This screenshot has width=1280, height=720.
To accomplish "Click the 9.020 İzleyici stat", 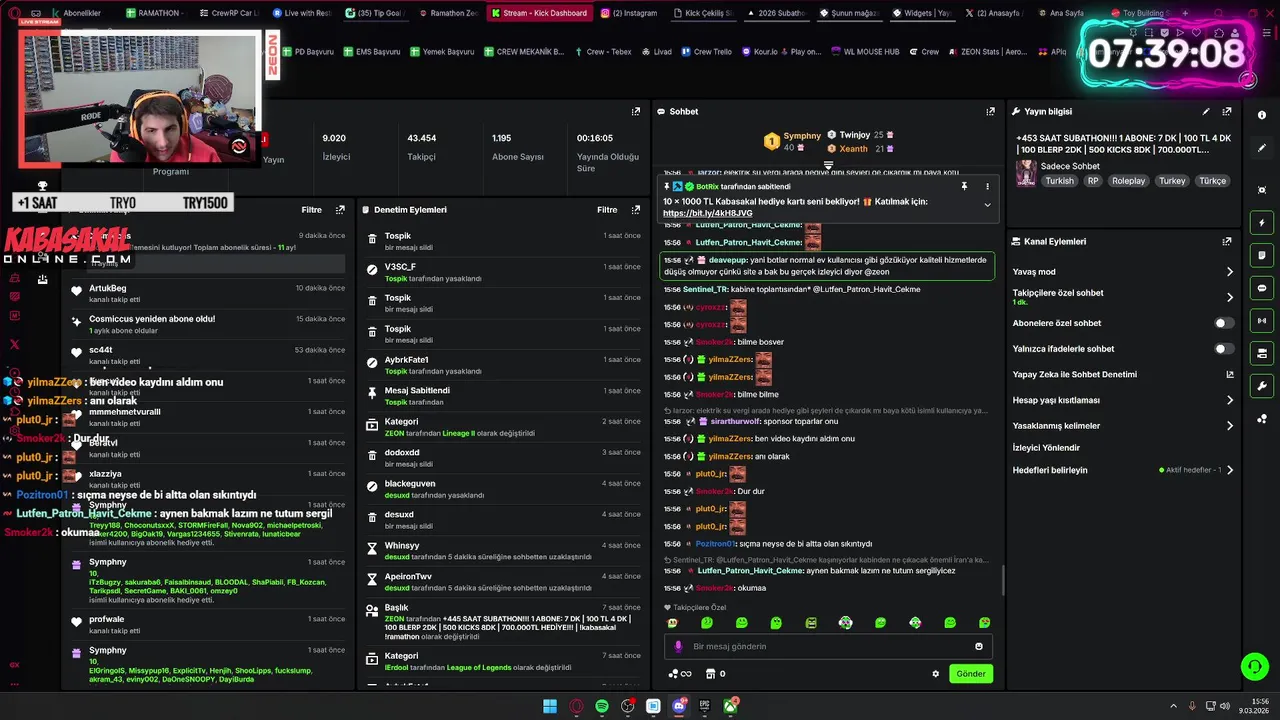I will click(x=335, y=147).
